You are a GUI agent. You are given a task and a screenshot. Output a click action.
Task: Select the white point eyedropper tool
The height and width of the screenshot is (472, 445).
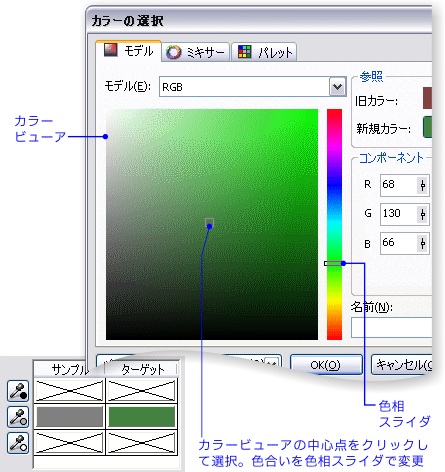[18, 443]
